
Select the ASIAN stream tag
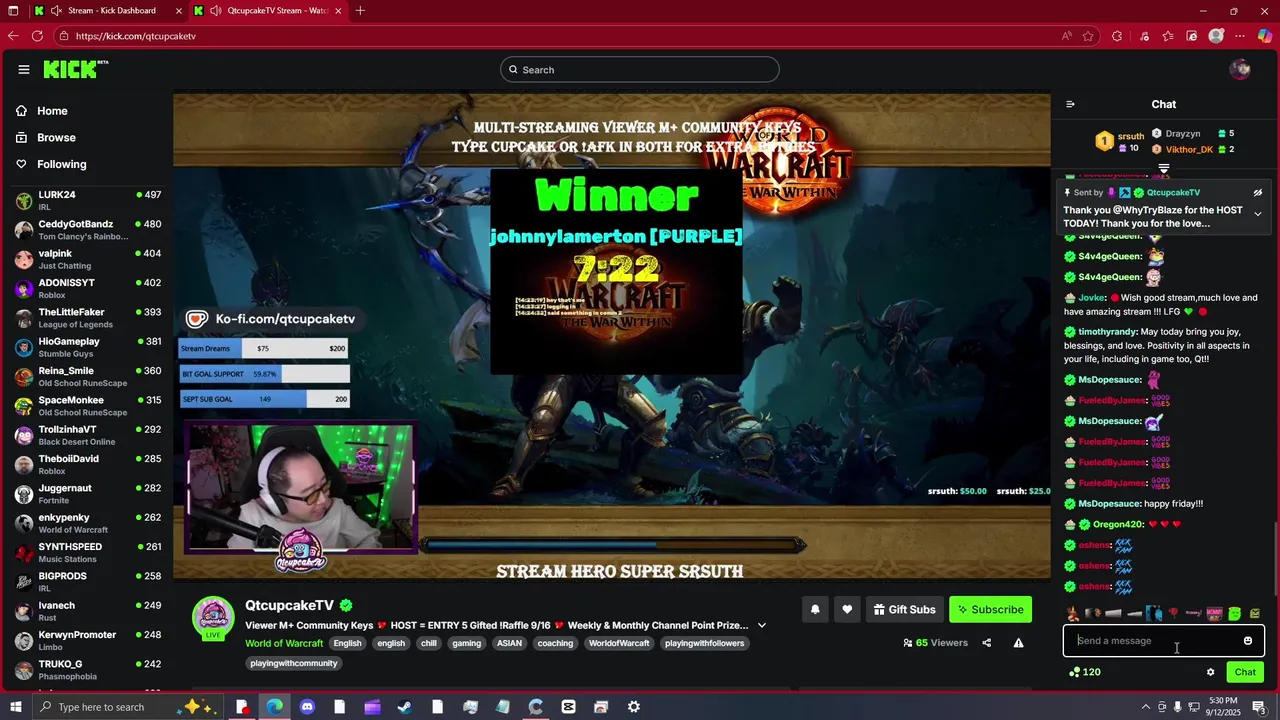[x=510, y=643]
